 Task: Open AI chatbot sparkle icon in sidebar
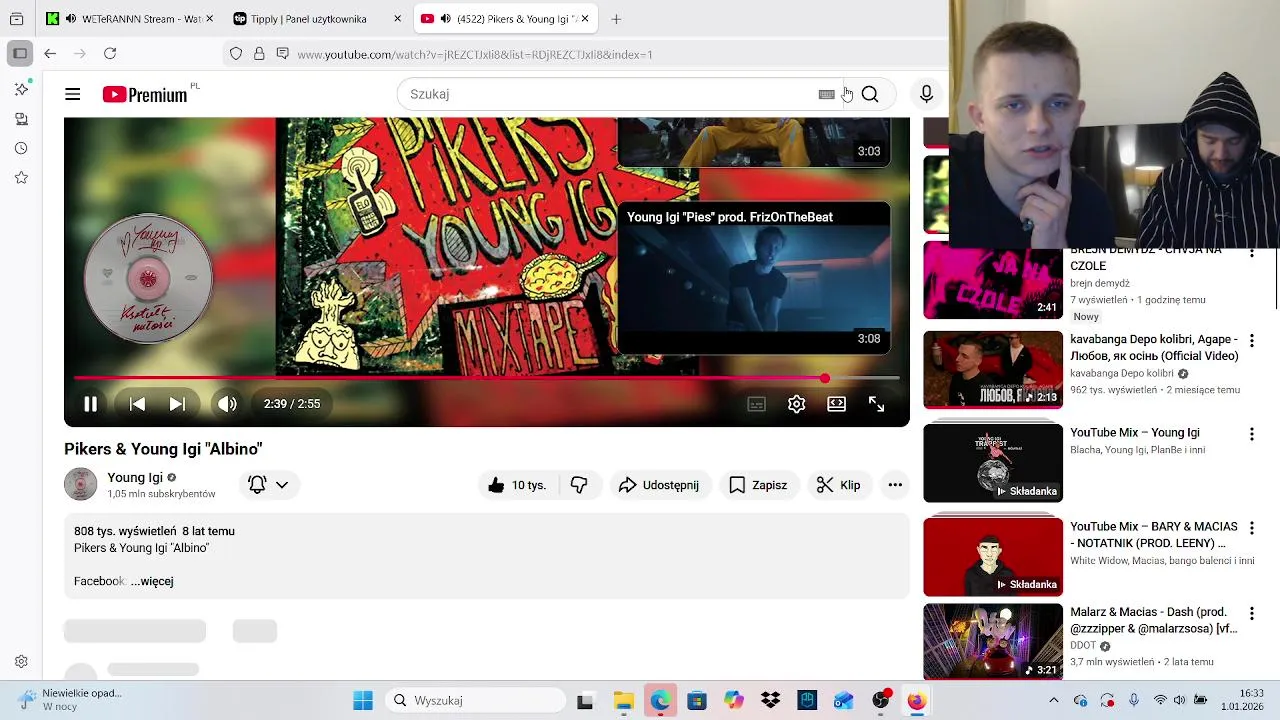click(21, 89)
